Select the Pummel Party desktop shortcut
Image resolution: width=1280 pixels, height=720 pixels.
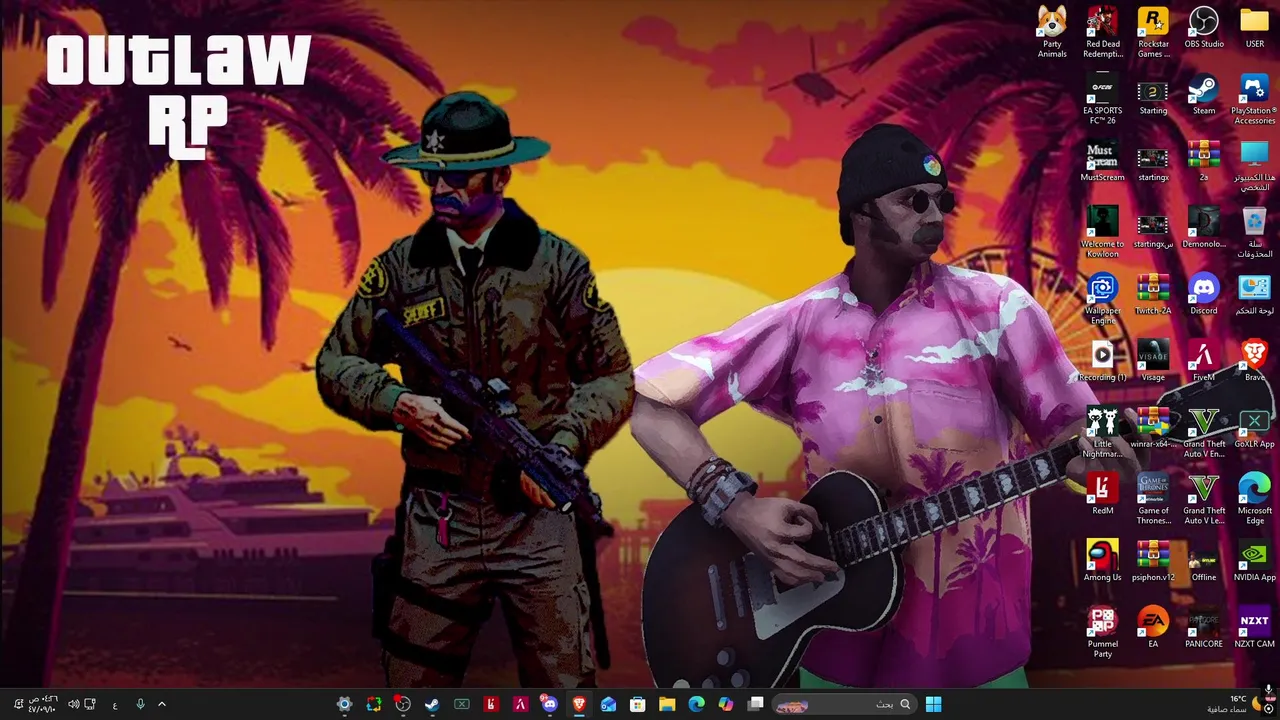[x=1103, y=633]
